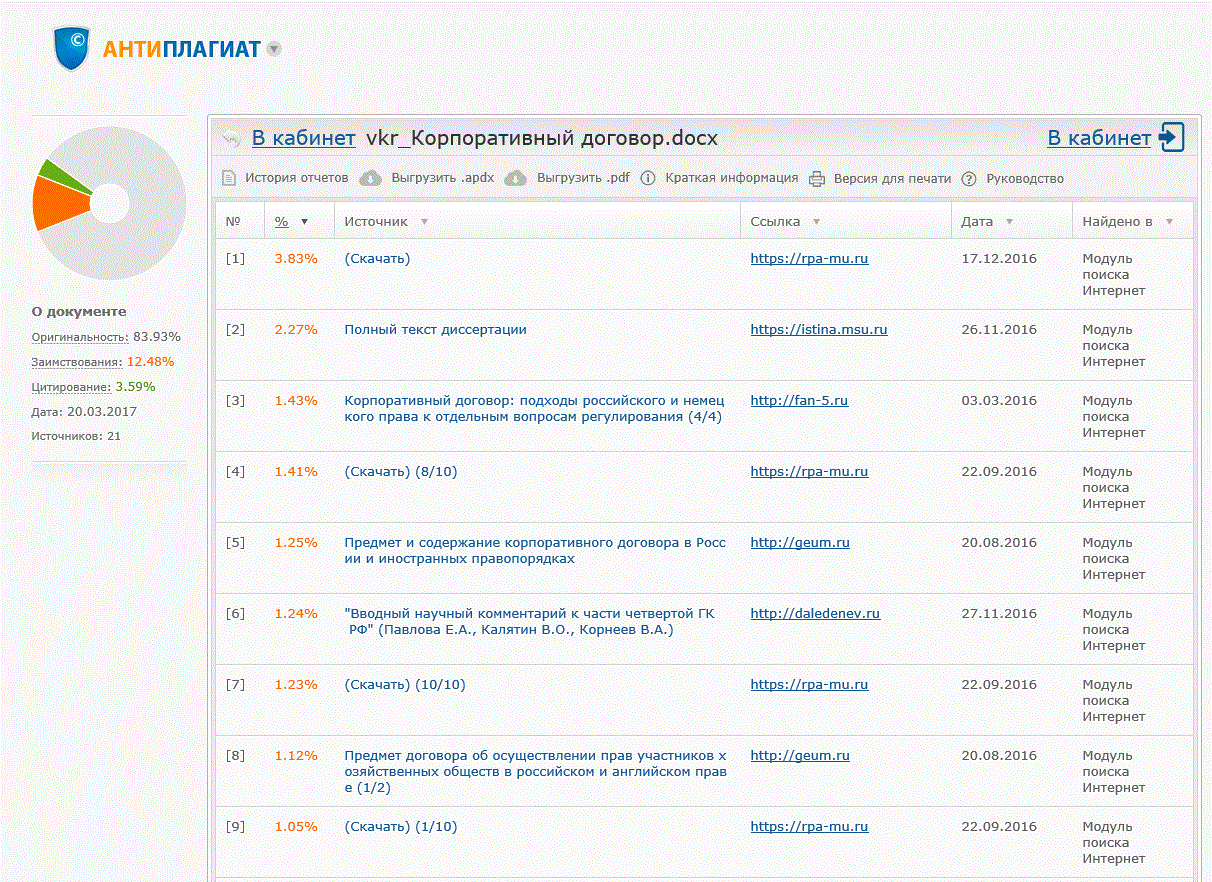This screenshot has height=882, width=1212.
Task: Click the left В кабинет link
Action: 303,138
